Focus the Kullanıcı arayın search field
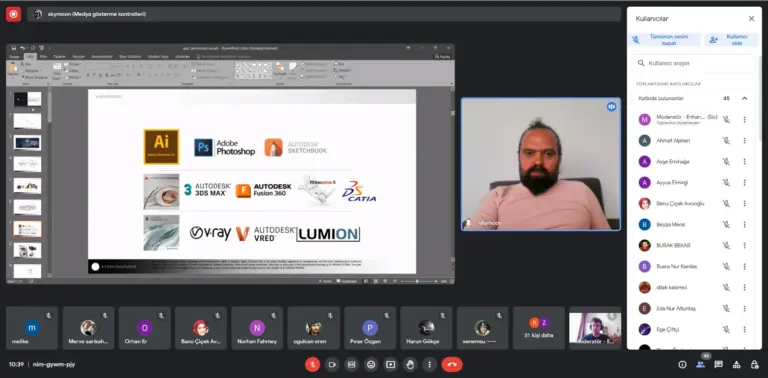768x378 pixels. point(692,63)
